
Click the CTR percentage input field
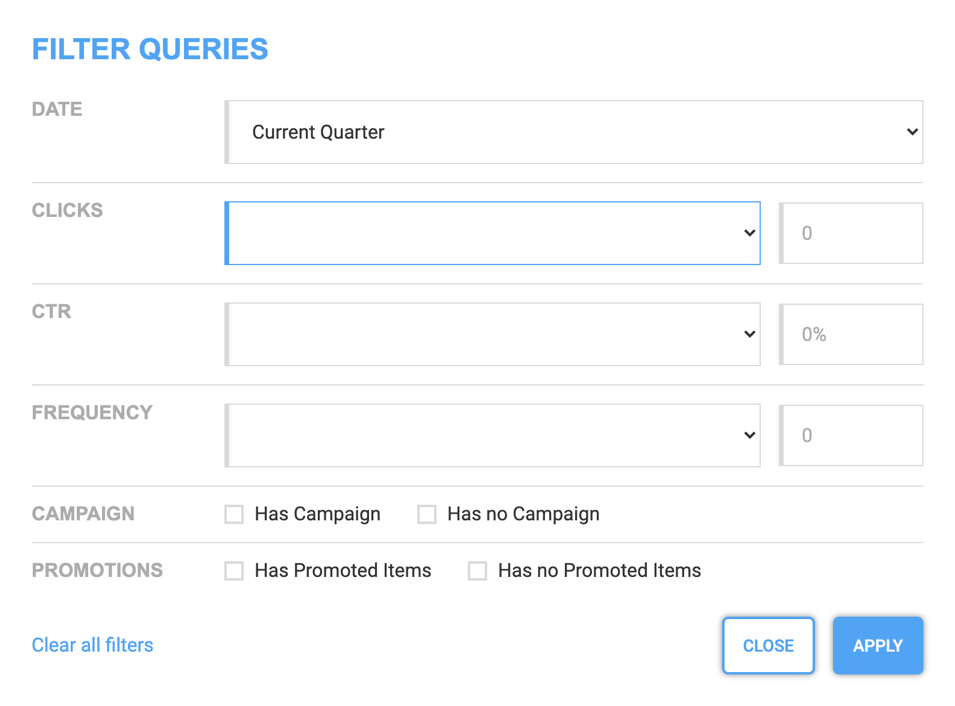coord(851,334)
